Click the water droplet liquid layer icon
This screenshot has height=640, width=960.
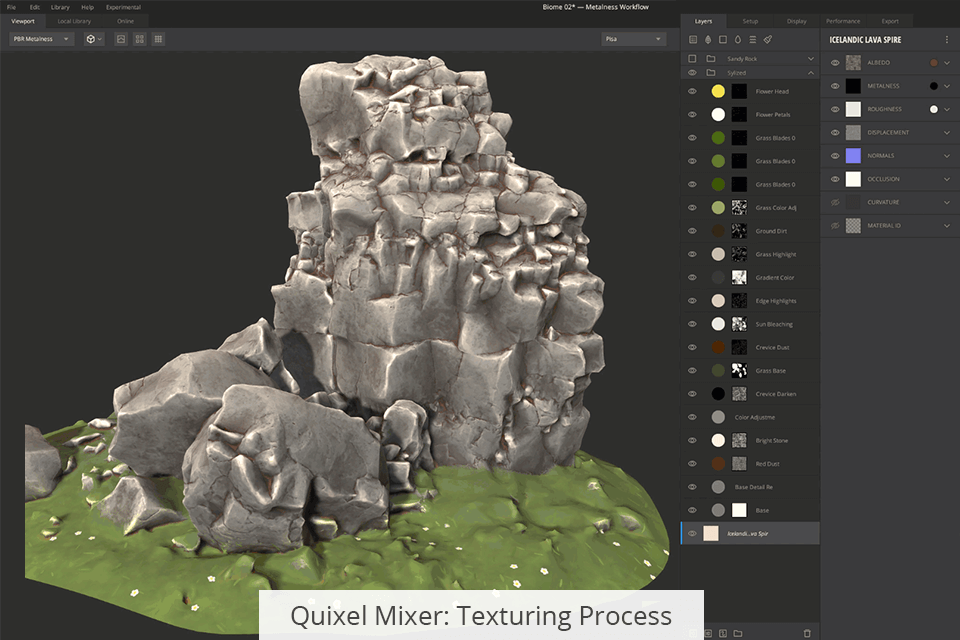click(x=738, y=39)
